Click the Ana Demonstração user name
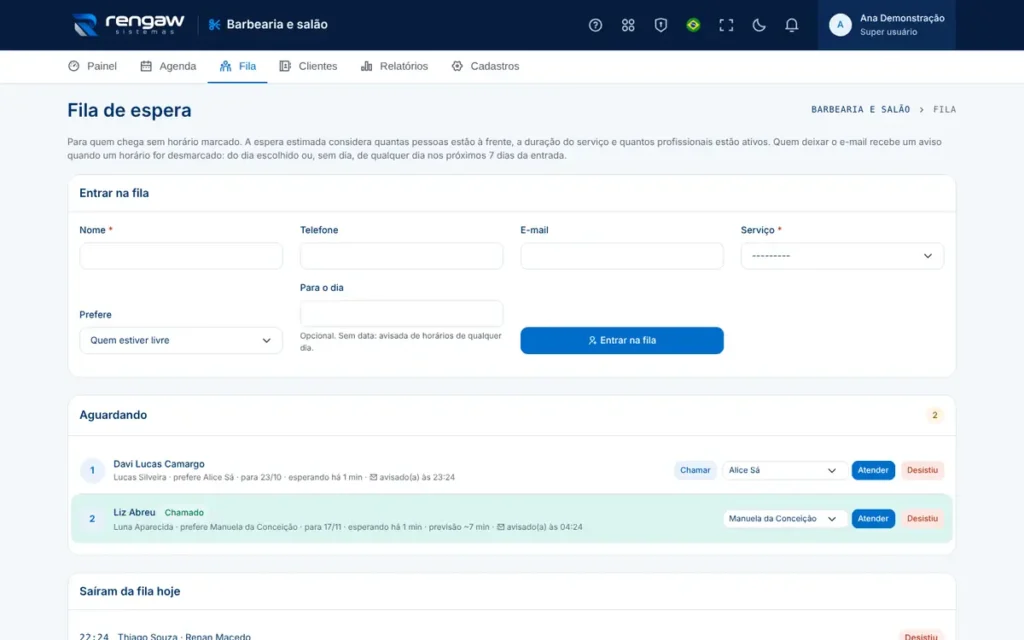 click(x=902, y=18)
